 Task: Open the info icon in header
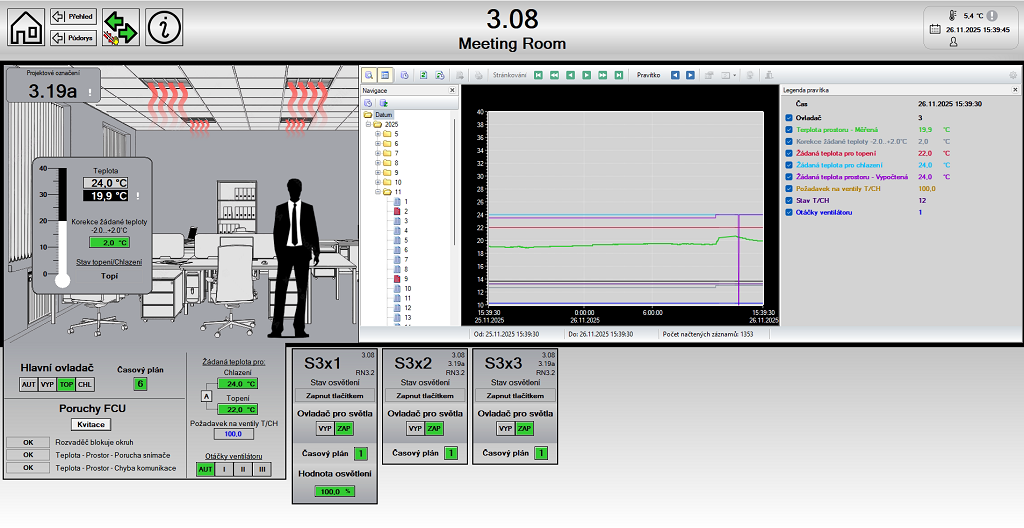(164, 27)
